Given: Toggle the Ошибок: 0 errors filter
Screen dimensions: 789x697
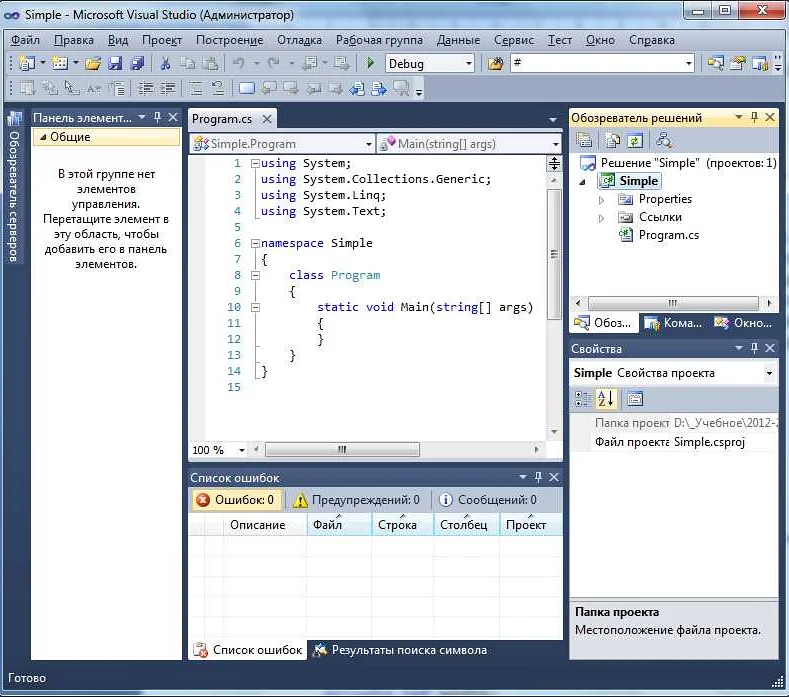Looking at the screenshot, I should [235, 500].
